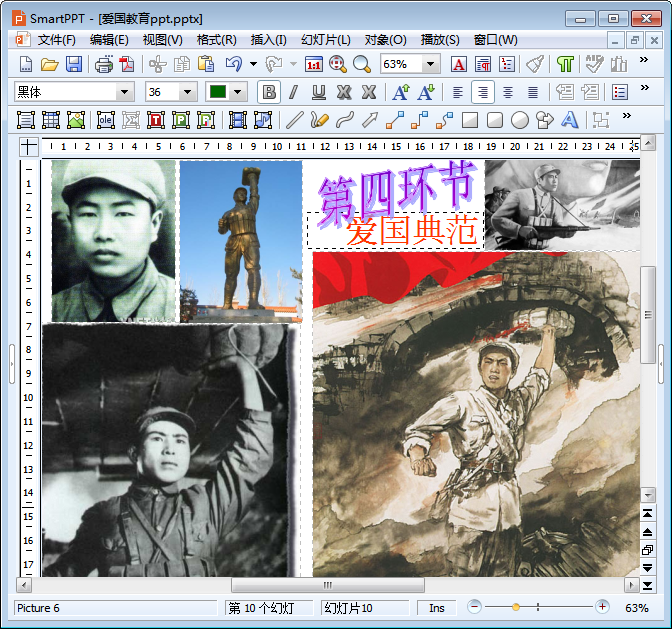Draw a rectangle shape
The width and height of the screenshot is (672, 629).
(470, 120)
